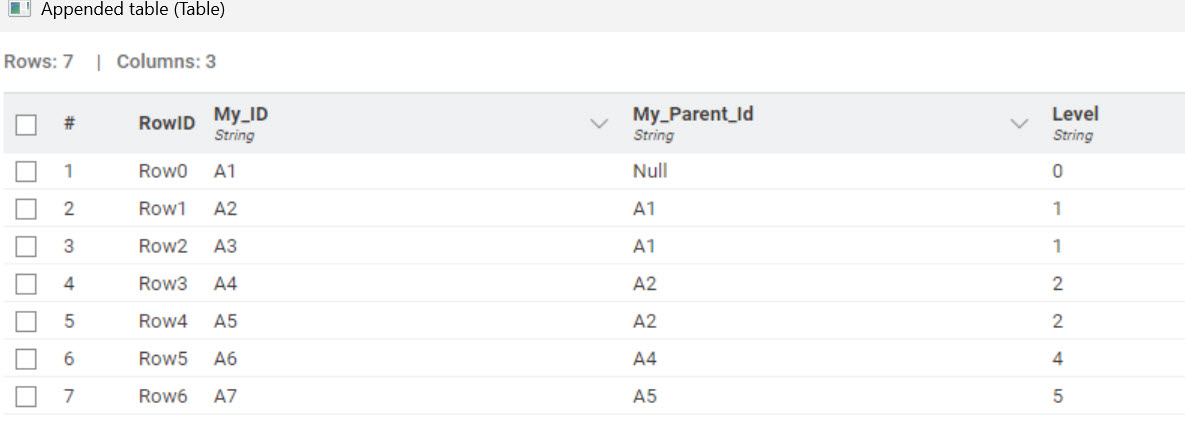Image resolution: width=1185 pixels, height=441 pixels.
Task: Click the Level value 5 for A7
Action: click(x=1057, y=396)
